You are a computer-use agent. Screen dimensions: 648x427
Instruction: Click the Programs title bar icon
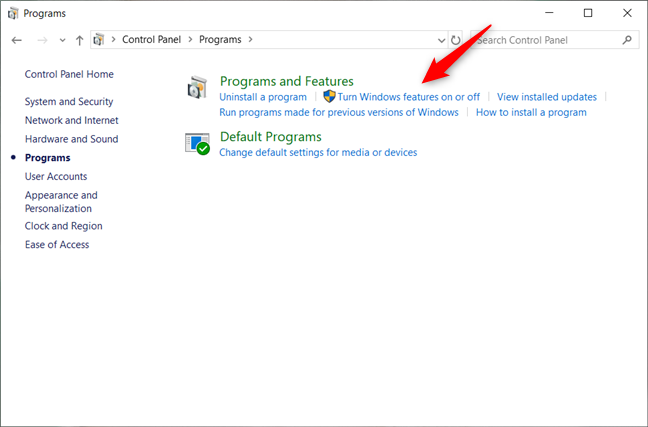[x=13, y=14]
